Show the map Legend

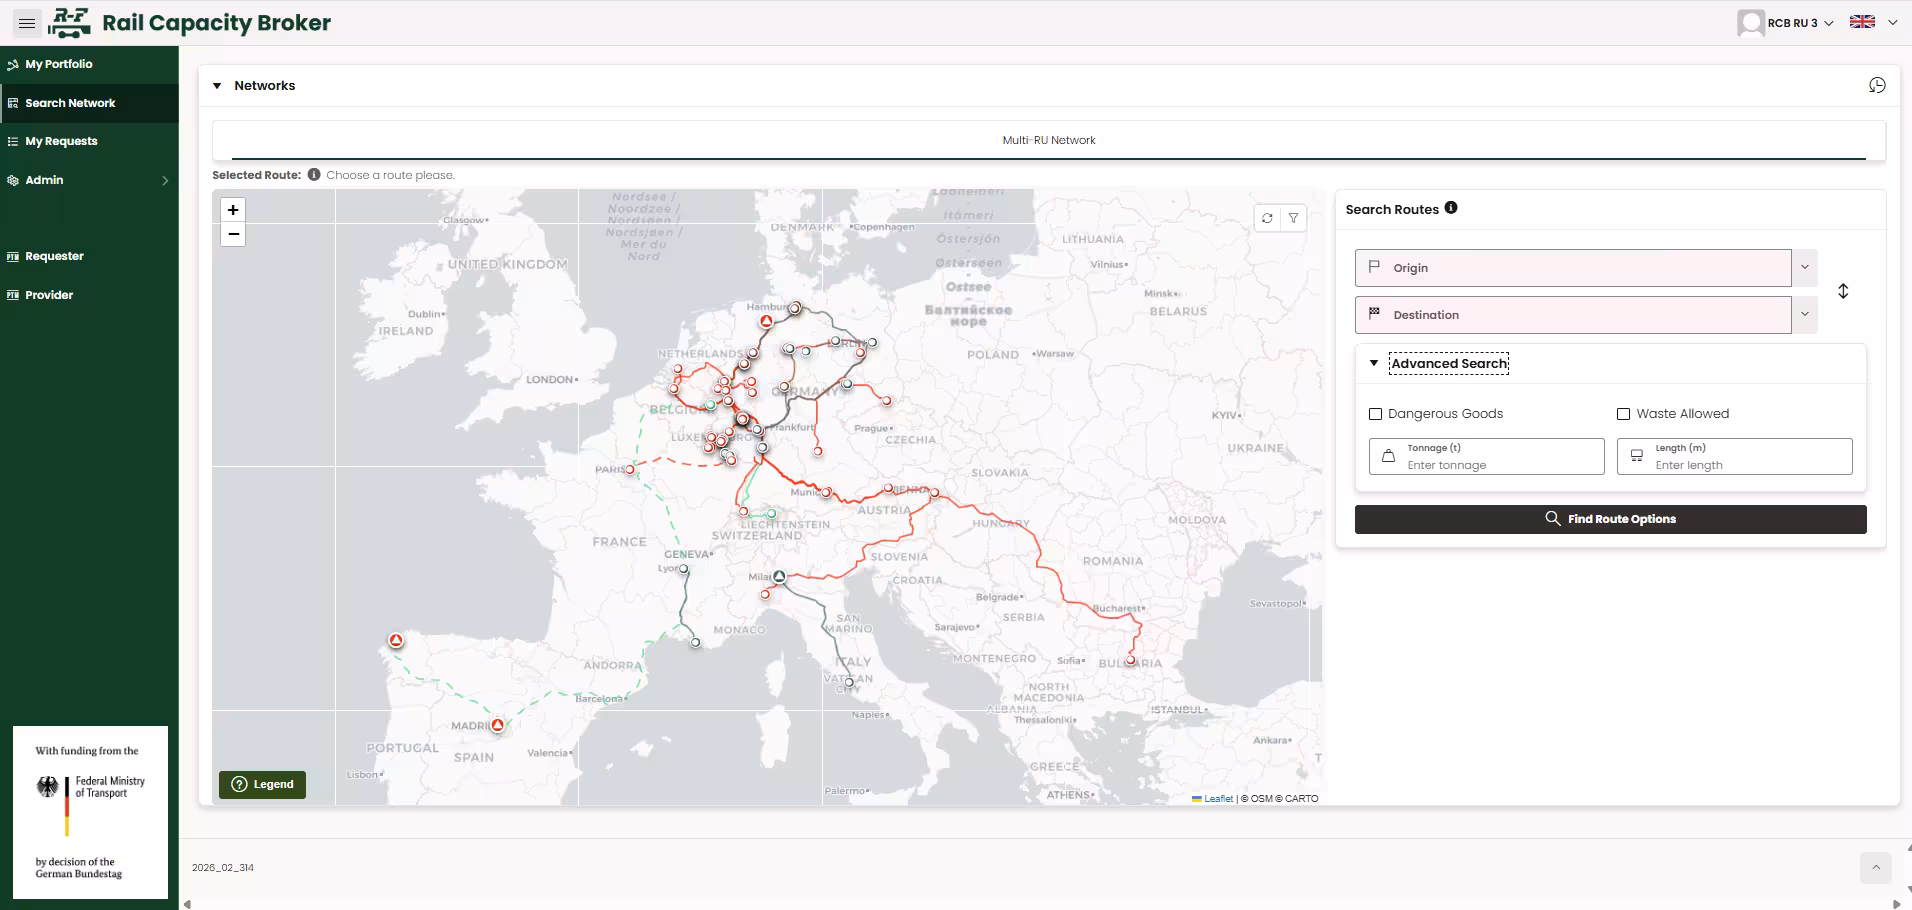[x=262, y=784]
